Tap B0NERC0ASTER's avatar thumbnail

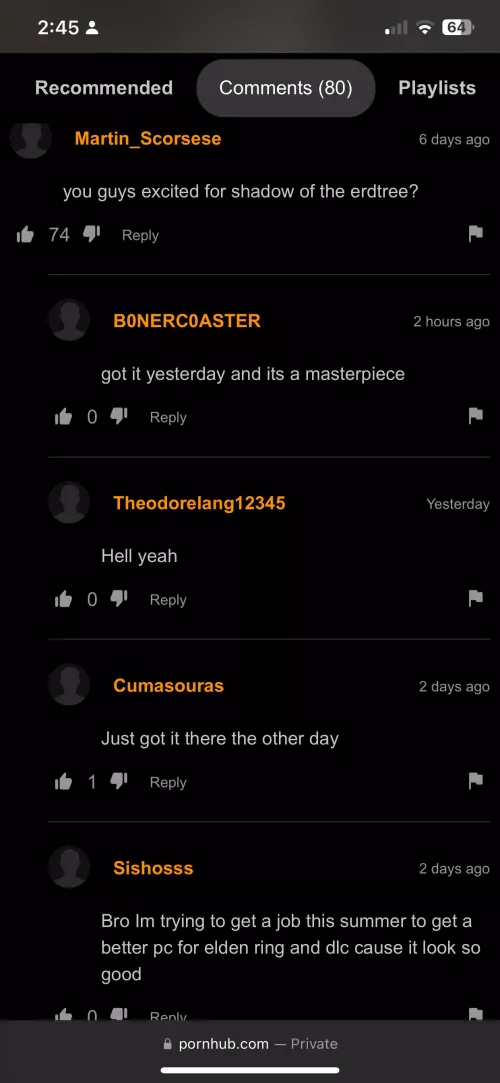click(x=69, y=320)
